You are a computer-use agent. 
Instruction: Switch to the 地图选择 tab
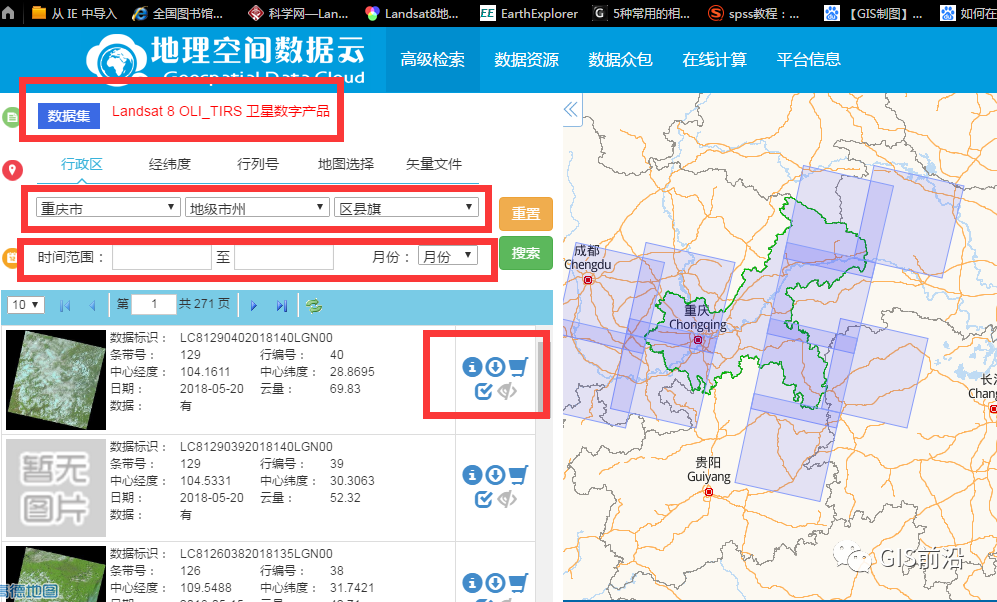coord(346,164)
